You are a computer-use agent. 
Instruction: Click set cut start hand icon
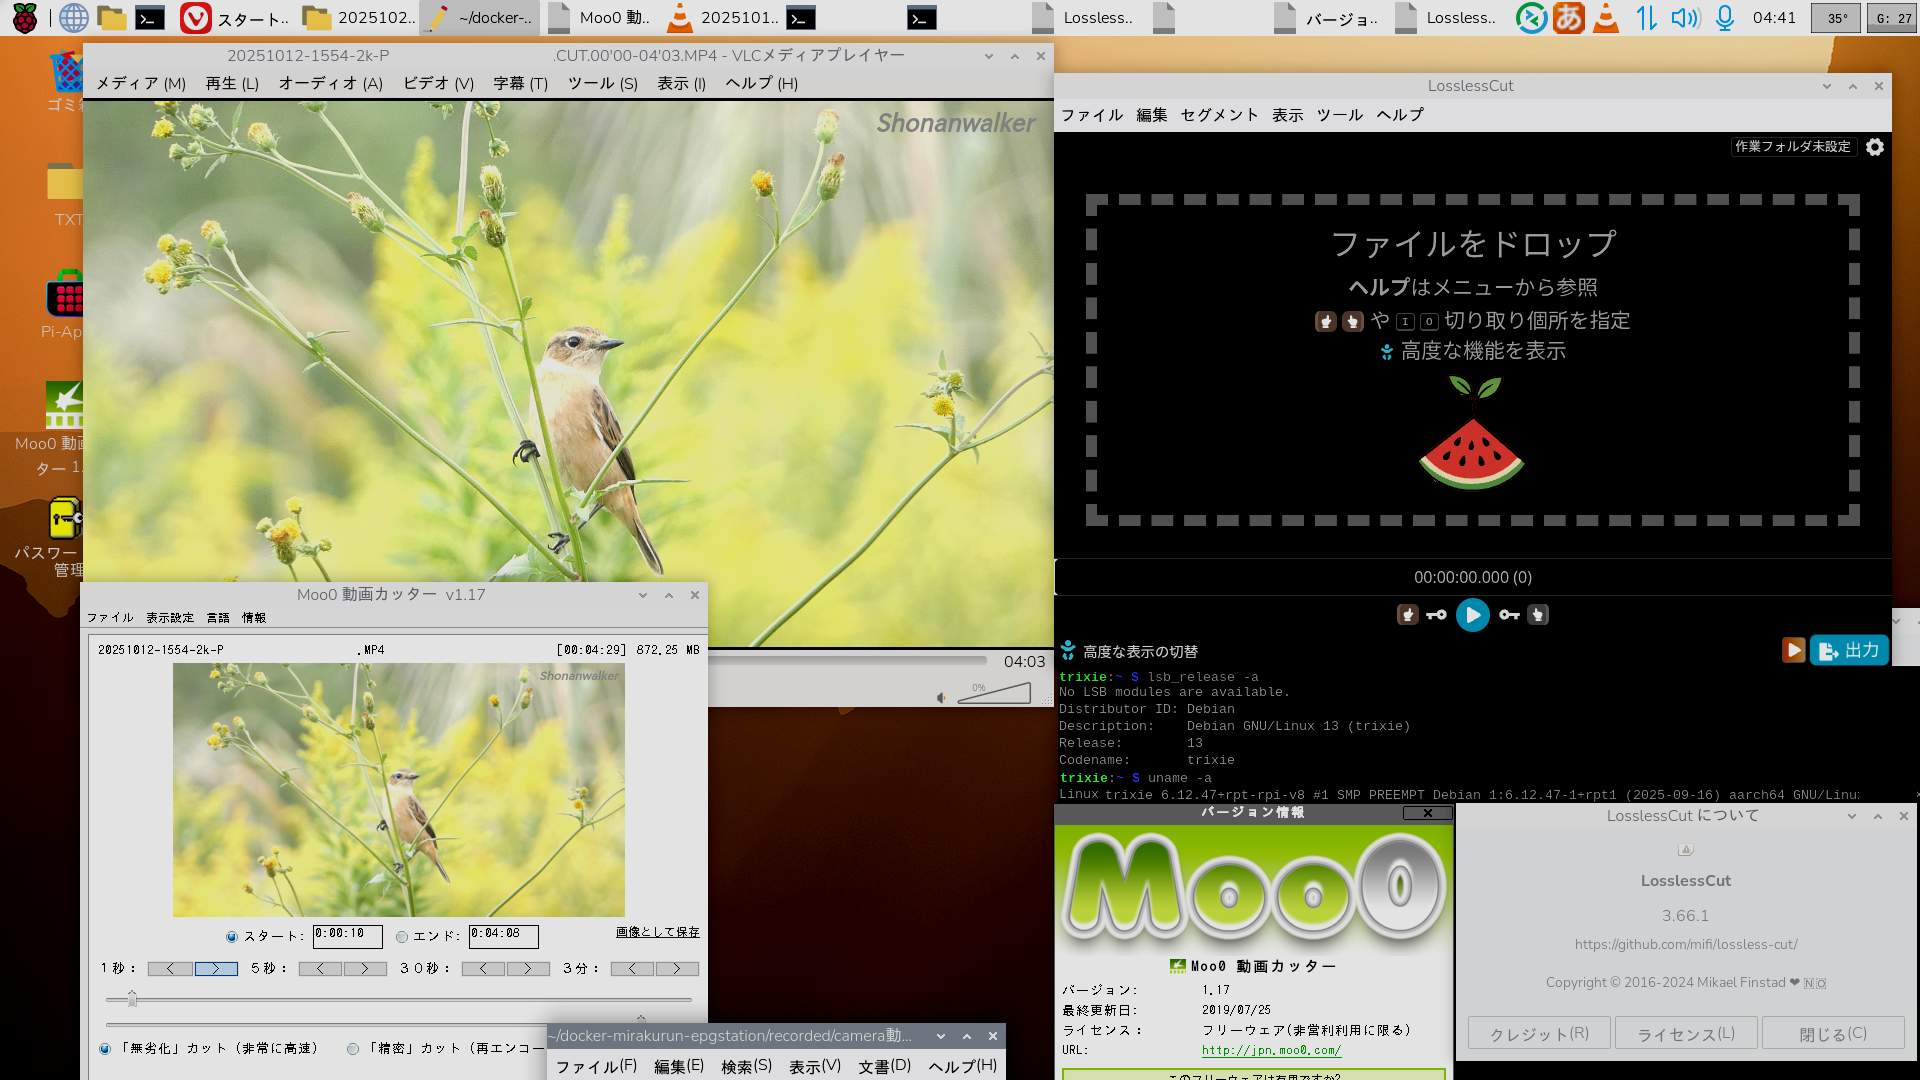point(1407,615)
